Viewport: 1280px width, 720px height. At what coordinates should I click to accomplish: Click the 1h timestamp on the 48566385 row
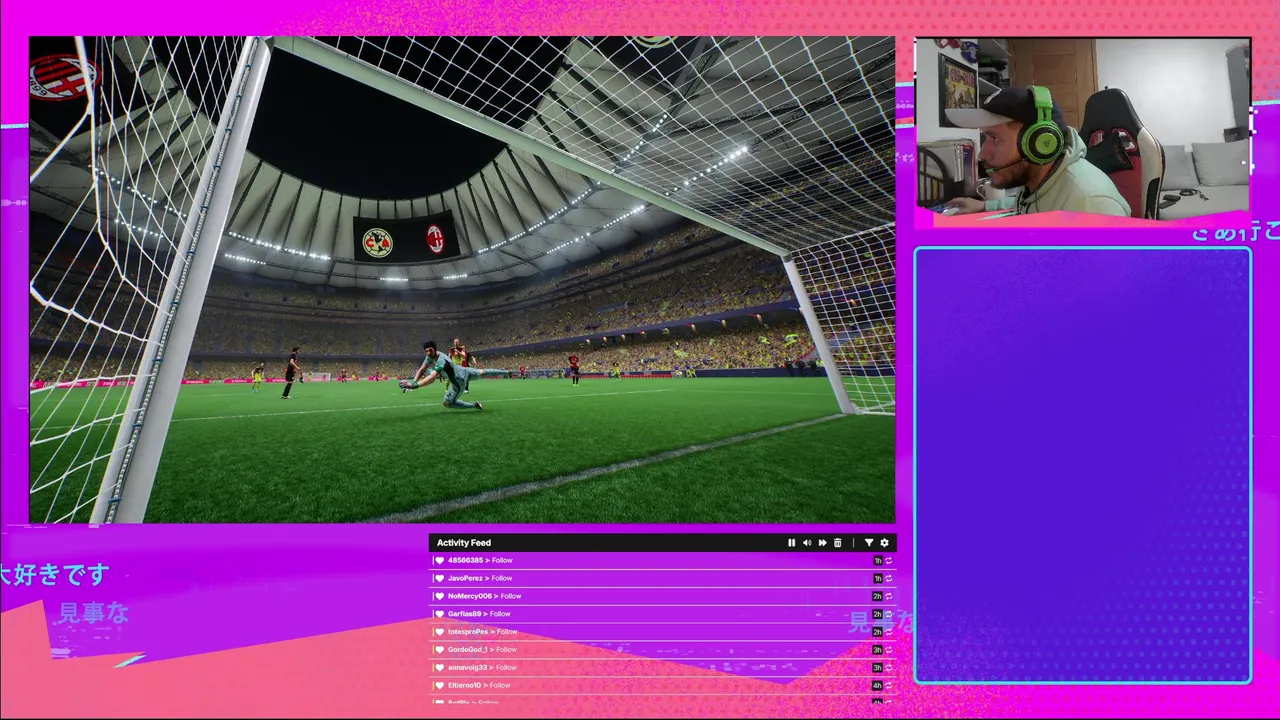(878, 561)
